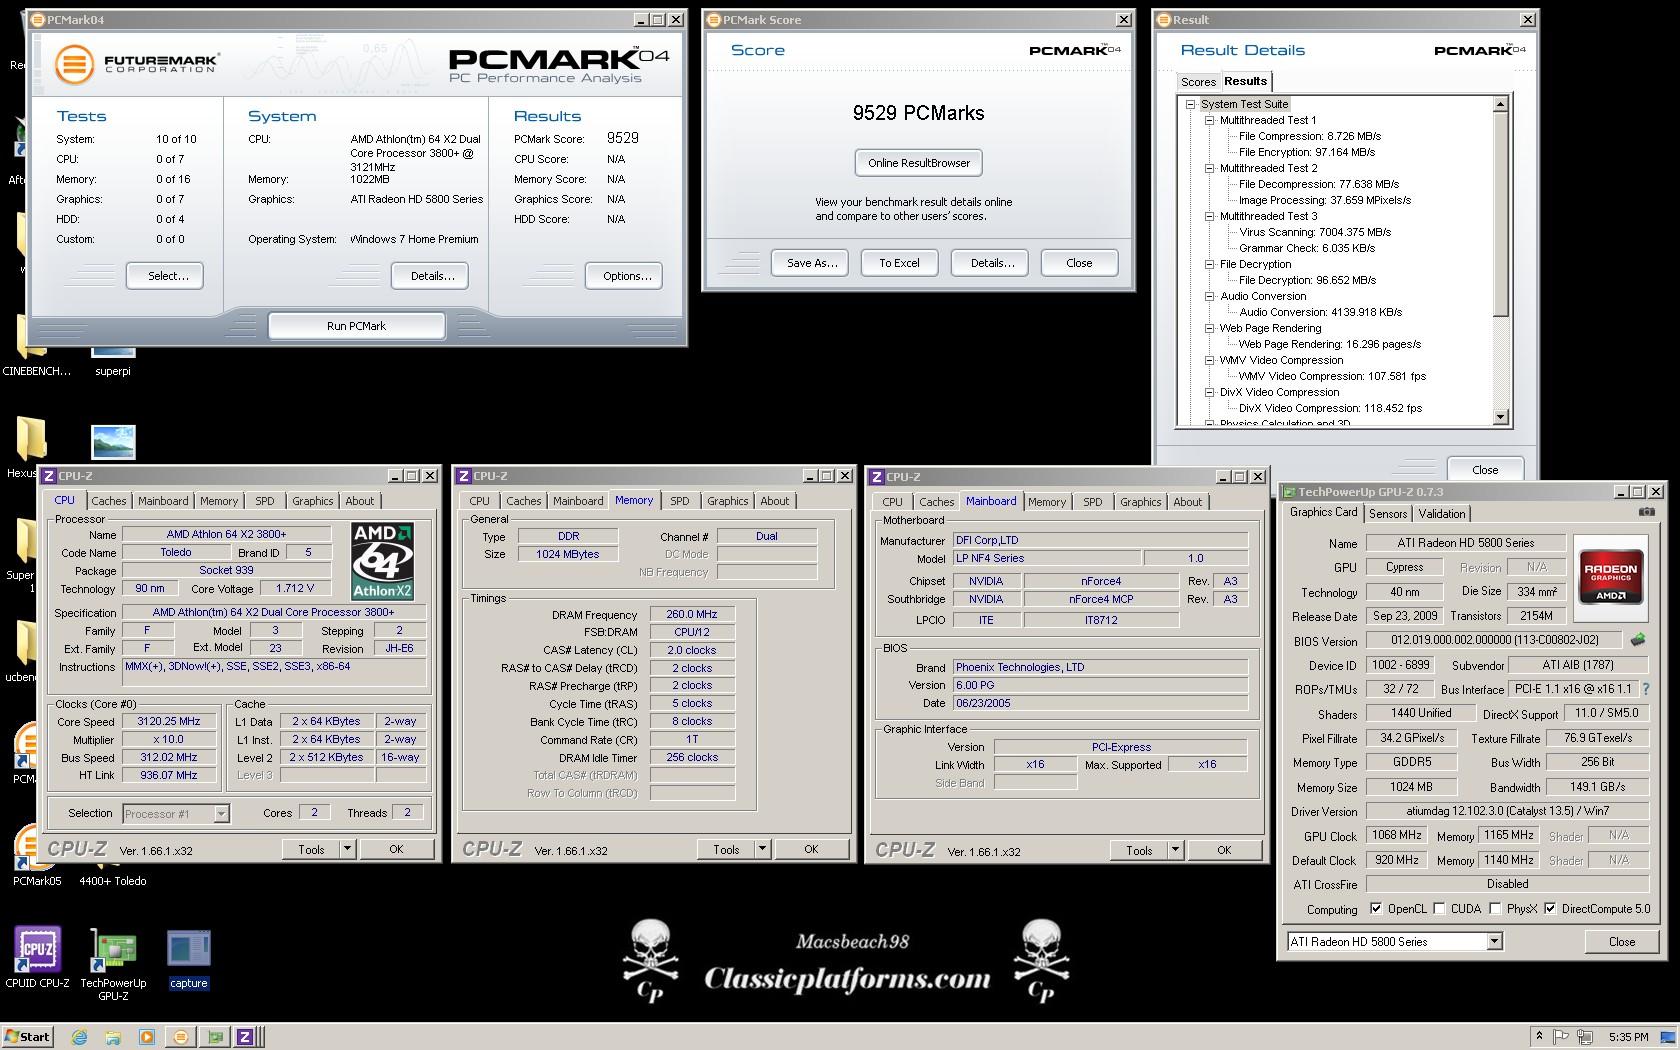This screenshot has width=1680, height=1050.
Task: Toggle the PhysX checkbox
Action: pos(1495,909)
